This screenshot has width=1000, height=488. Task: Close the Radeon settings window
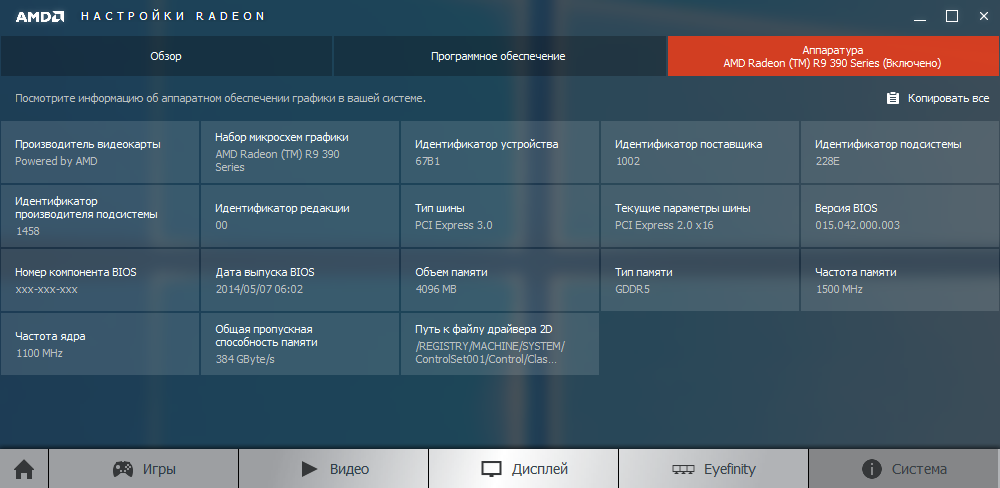pyautogui.click(x=983, y=17)
